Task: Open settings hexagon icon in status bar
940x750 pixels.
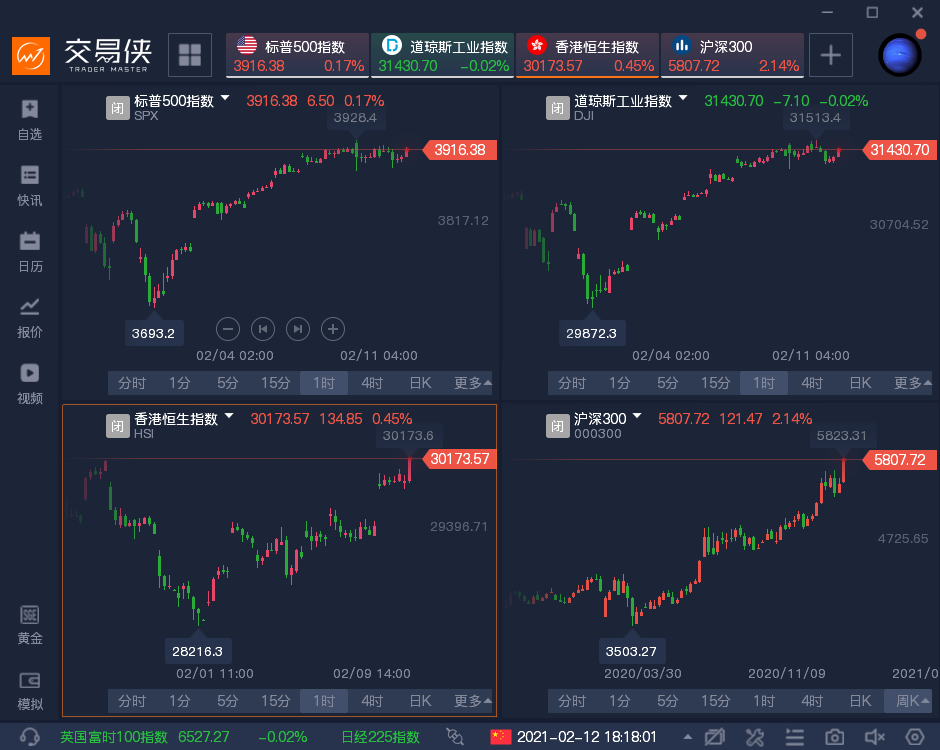Action: click(x=915, y=736)
